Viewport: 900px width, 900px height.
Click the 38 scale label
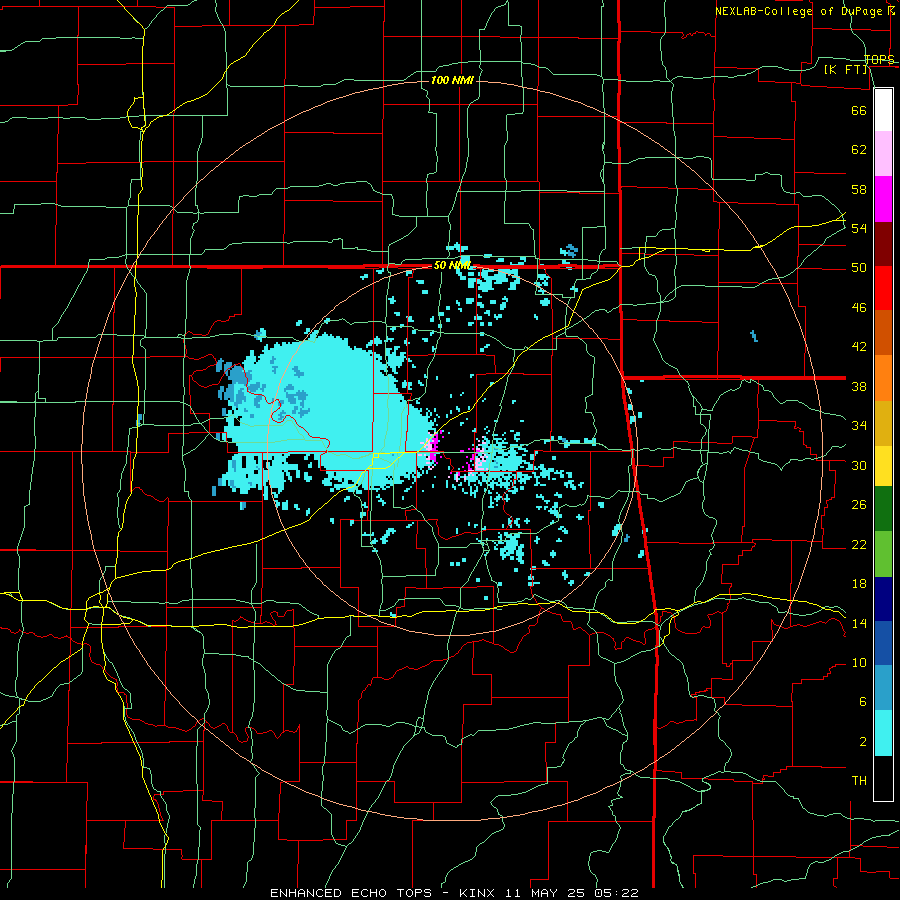tap(859, 386)
